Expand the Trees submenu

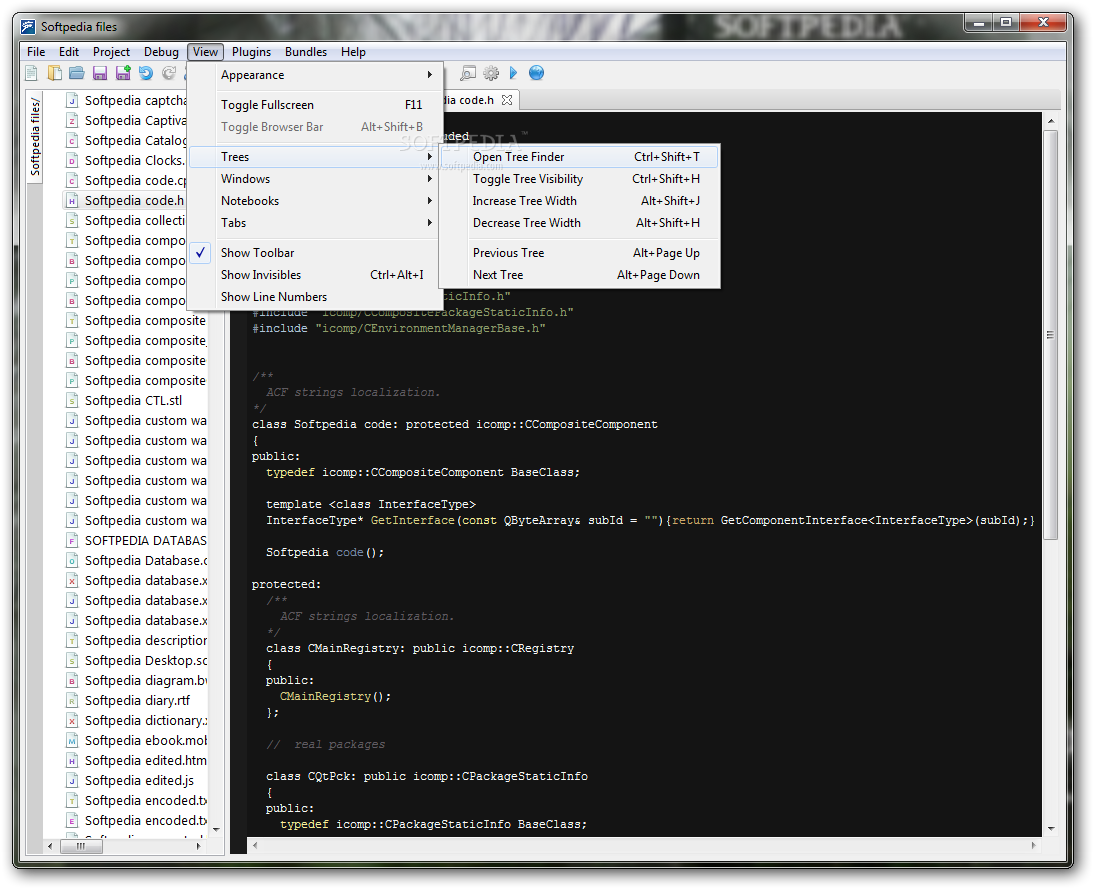click(314, 157)
